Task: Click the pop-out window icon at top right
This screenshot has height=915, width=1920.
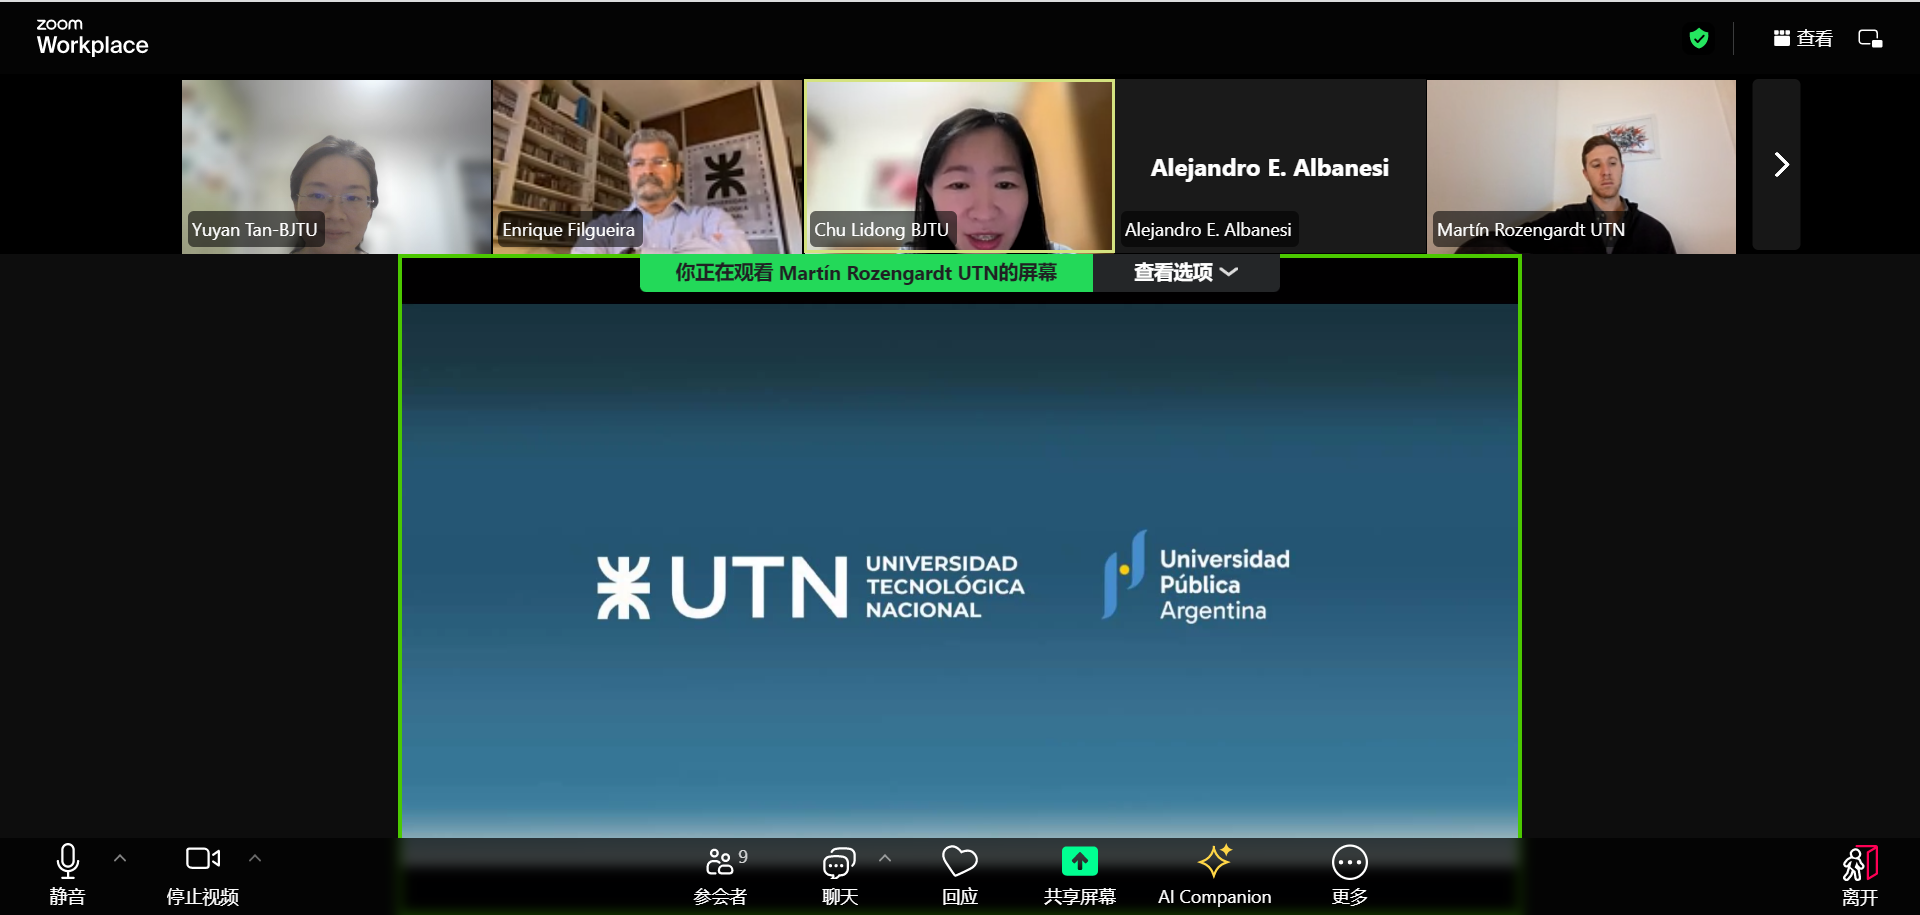Action: [1871, 39]
